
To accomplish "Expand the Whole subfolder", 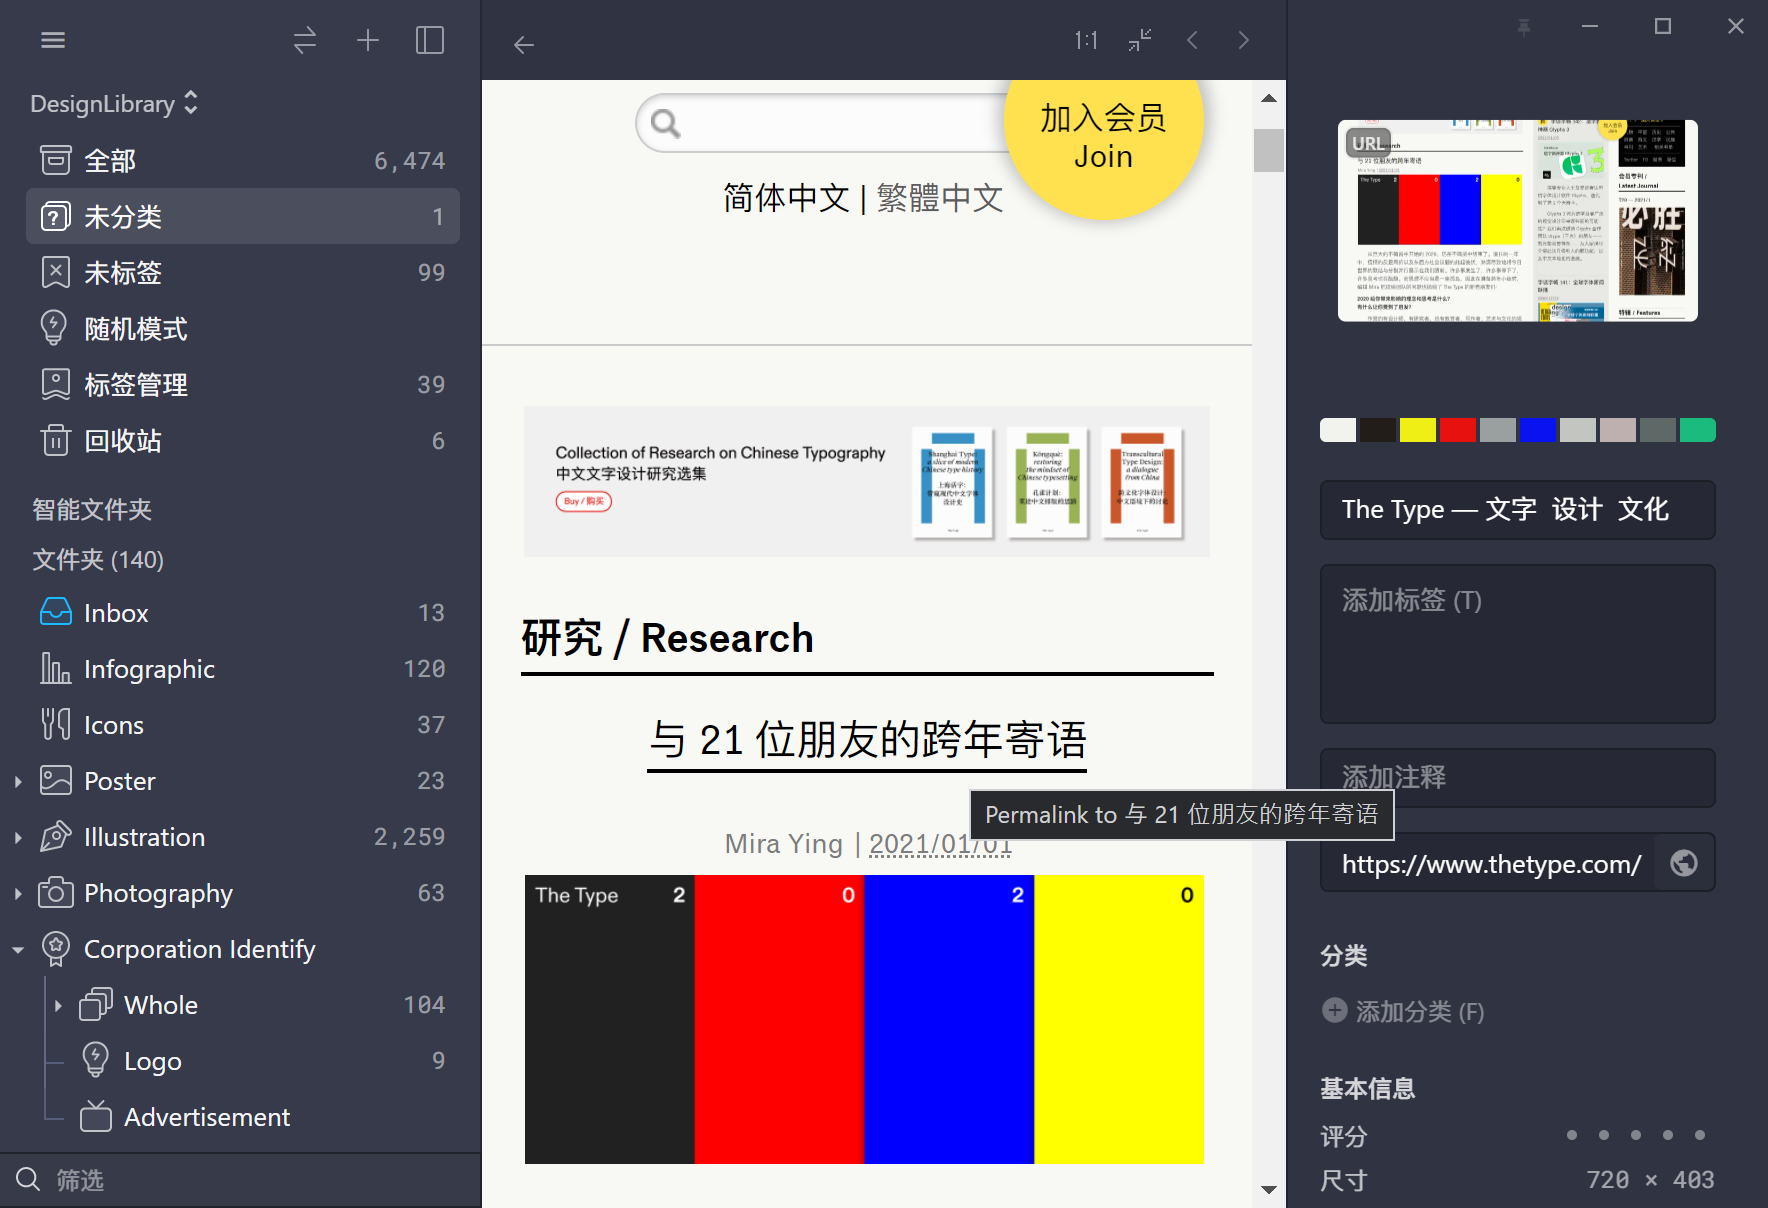I will pos(58,1006).
